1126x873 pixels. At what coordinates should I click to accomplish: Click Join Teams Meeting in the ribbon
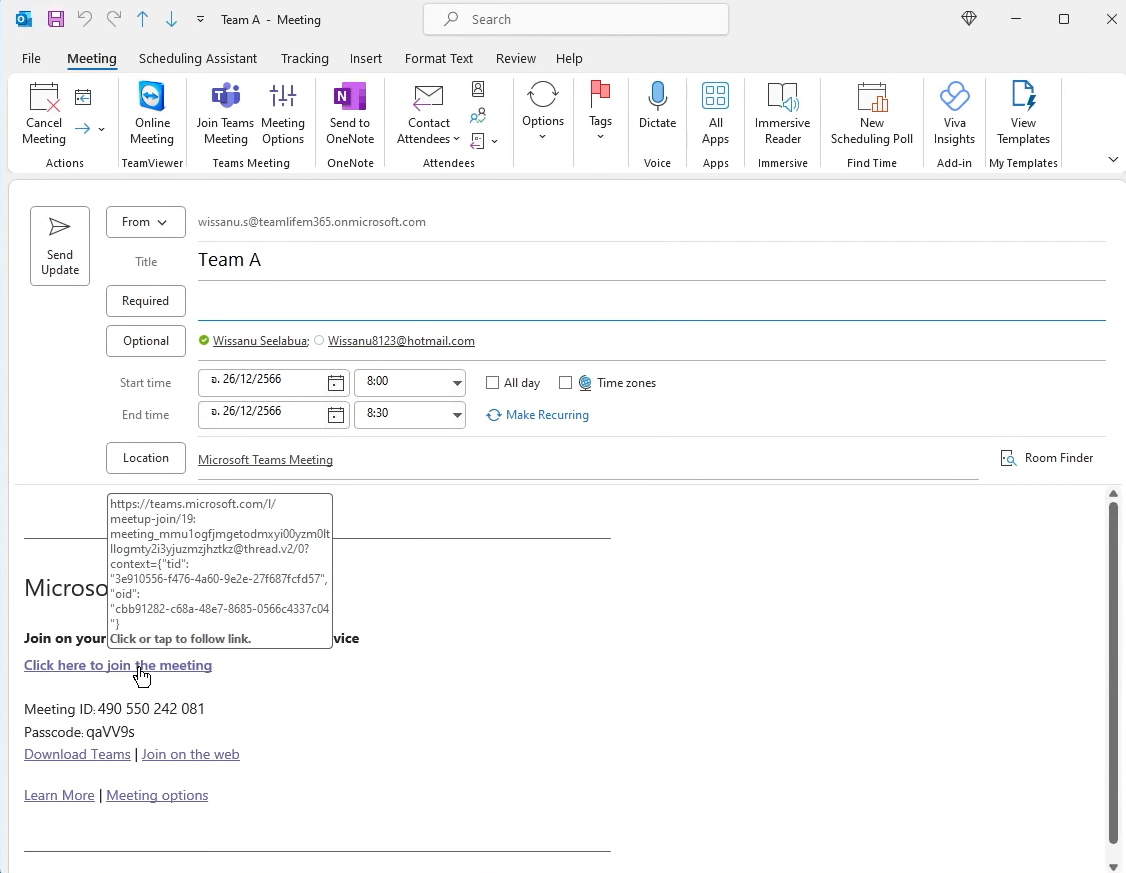pyautogui.click(x=225, y=115)
